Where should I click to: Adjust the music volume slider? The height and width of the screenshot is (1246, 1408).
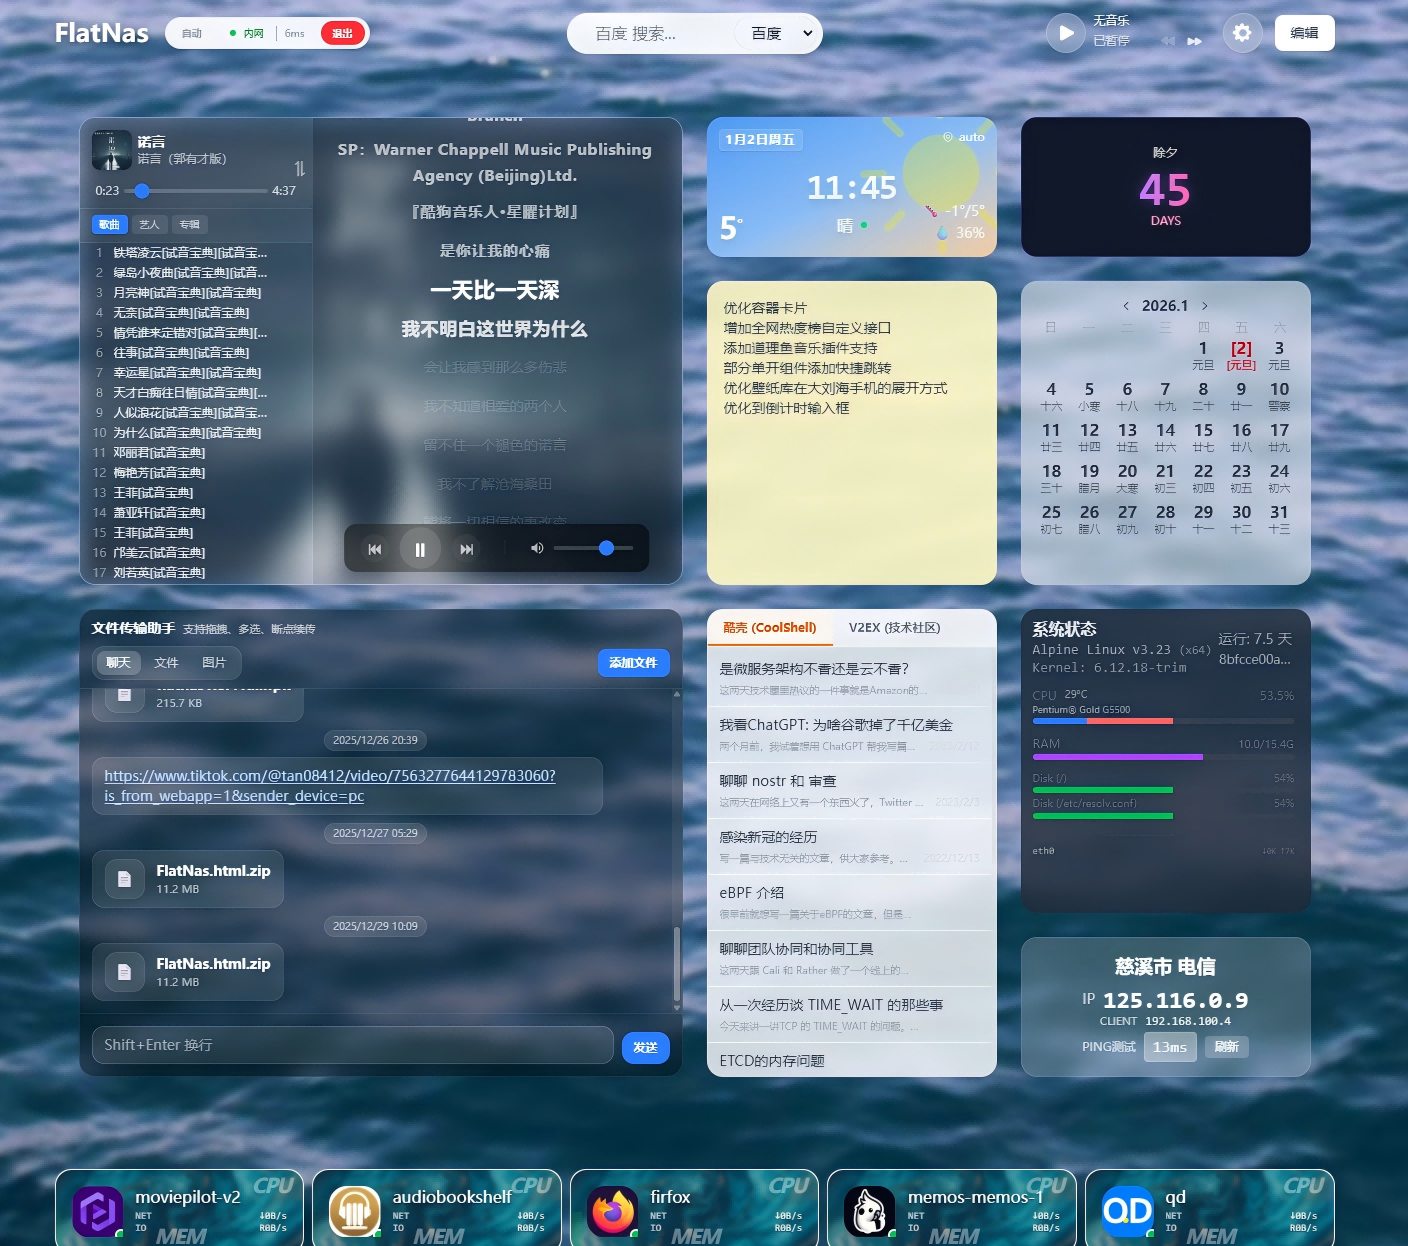[x=593, y=548]
